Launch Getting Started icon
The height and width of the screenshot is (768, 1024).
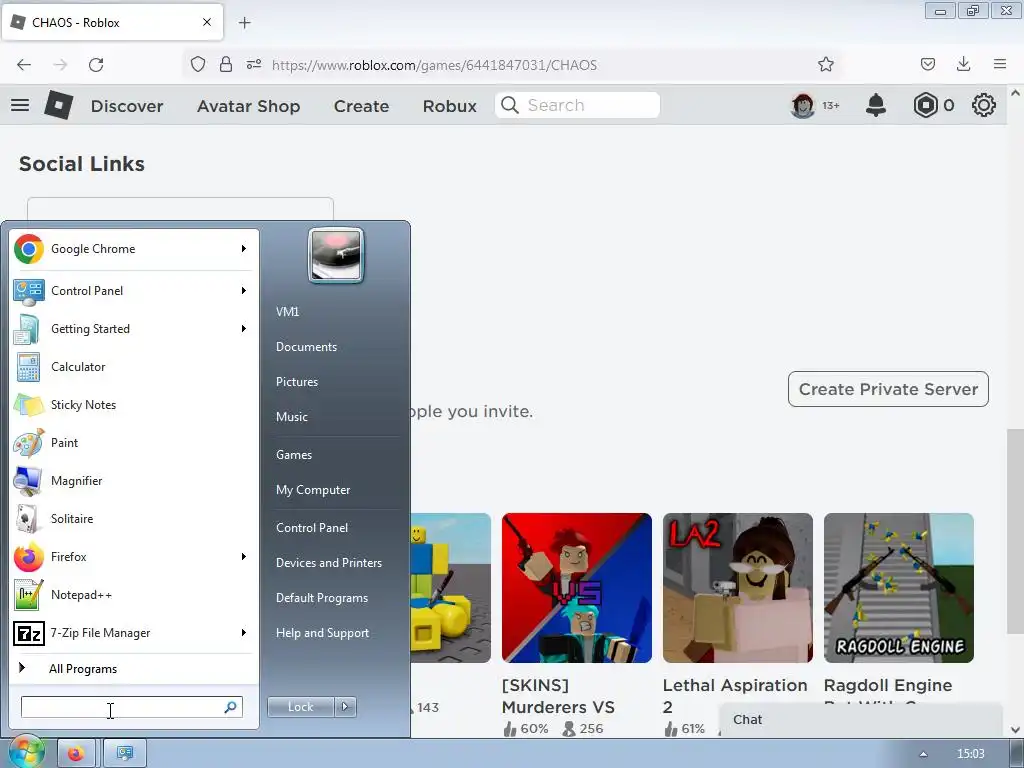point(28,329)
